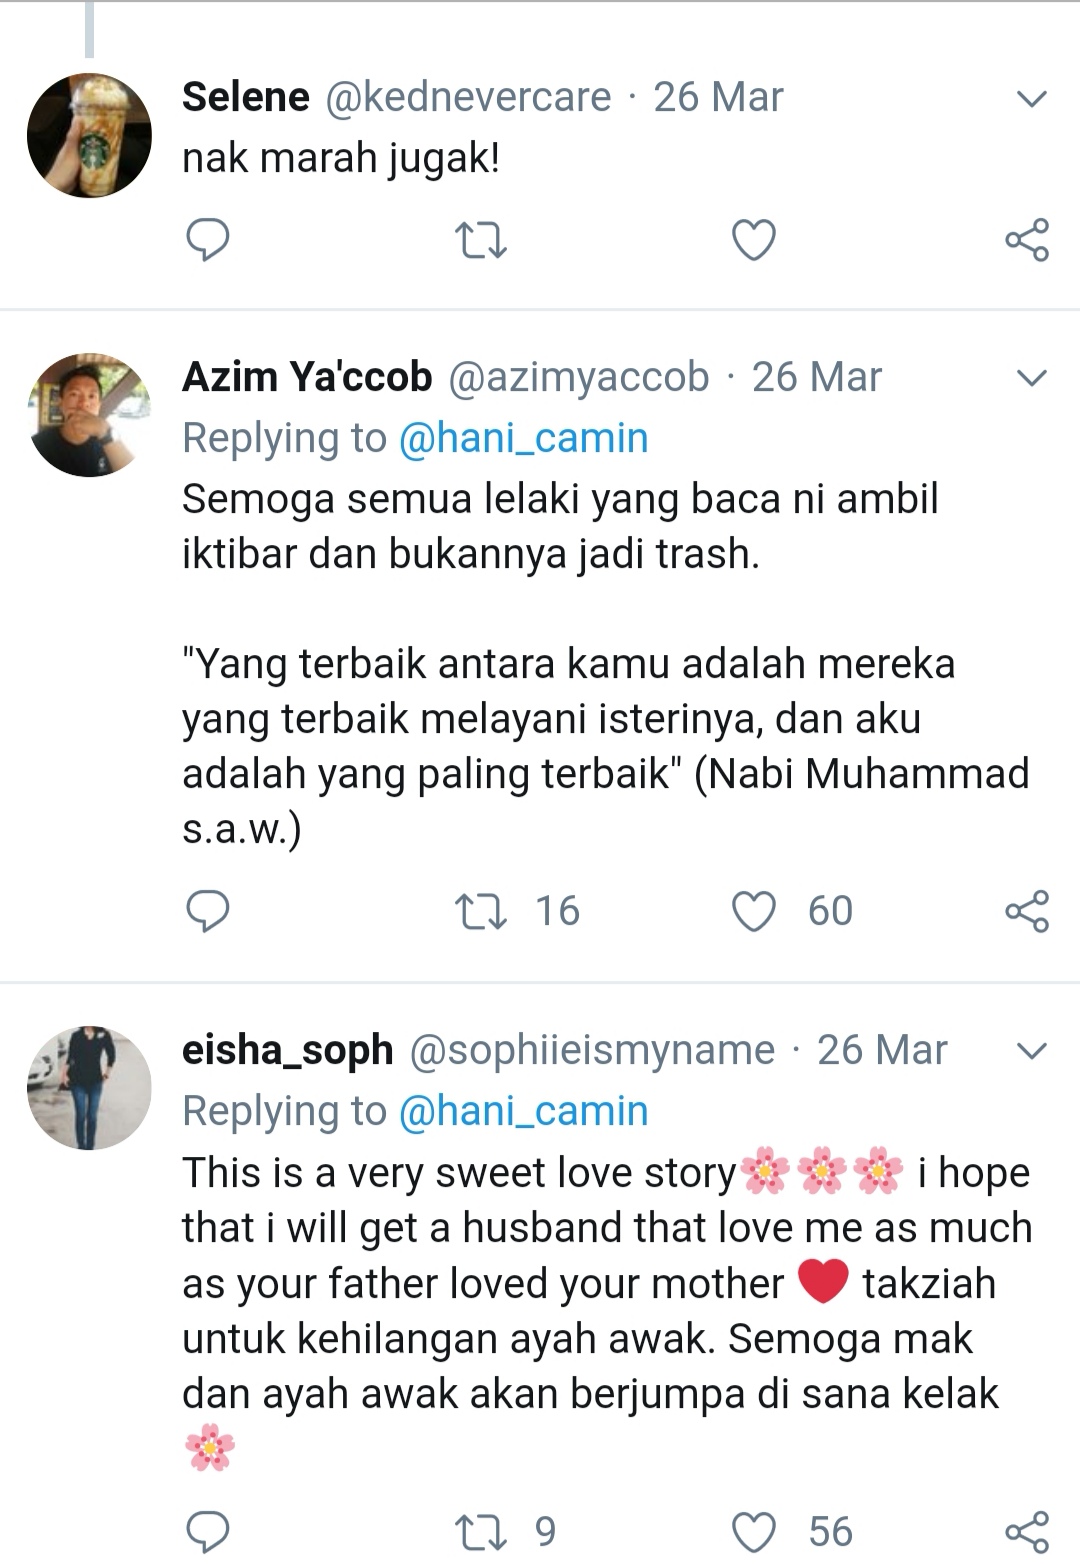This screenshot has width=1080, height=1566.
Task: Open eisha_soph's profile avatar
Action: click(x=89, y=1088)
